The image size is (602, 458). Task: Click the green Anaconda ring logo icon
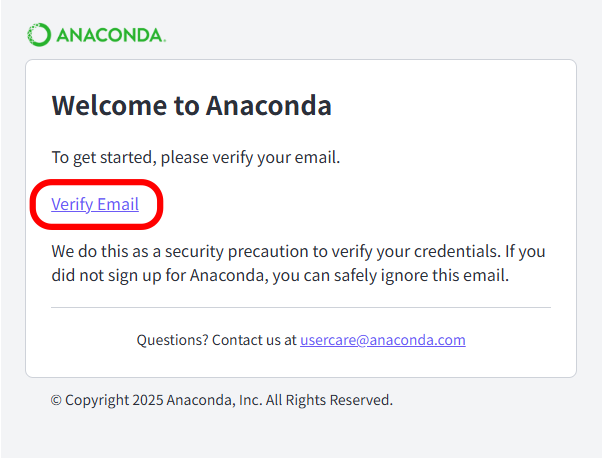[39, 35]
